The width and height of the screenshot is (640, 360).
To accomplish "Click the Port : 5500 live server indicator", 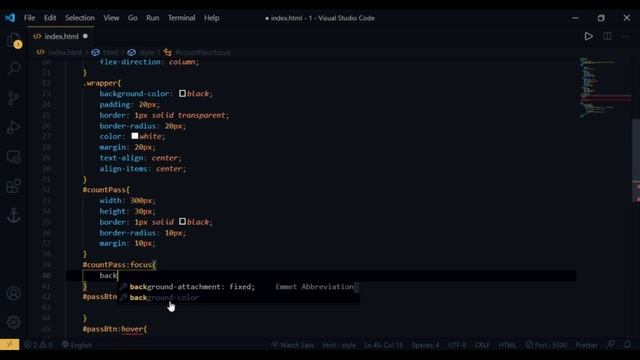I will [x=546, y=345].
